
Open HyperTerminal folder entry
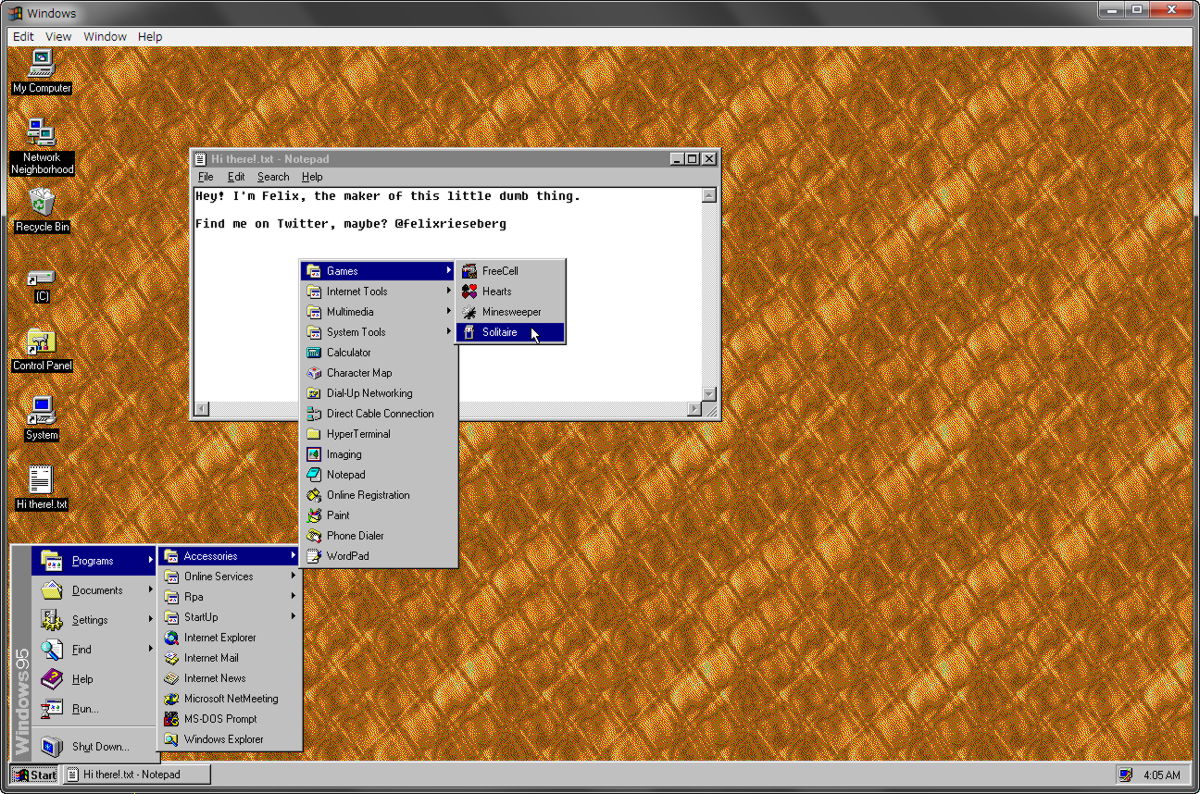[378, 434]
